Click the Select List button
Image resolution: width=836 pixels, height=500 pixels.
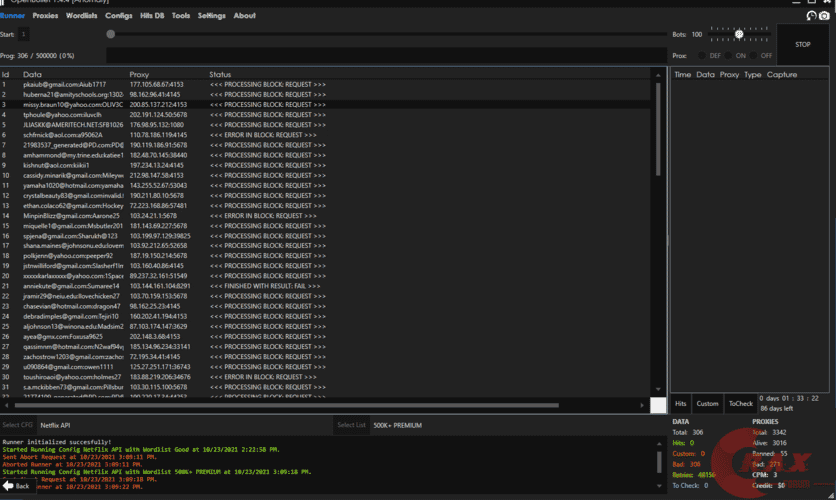(351, 425)
